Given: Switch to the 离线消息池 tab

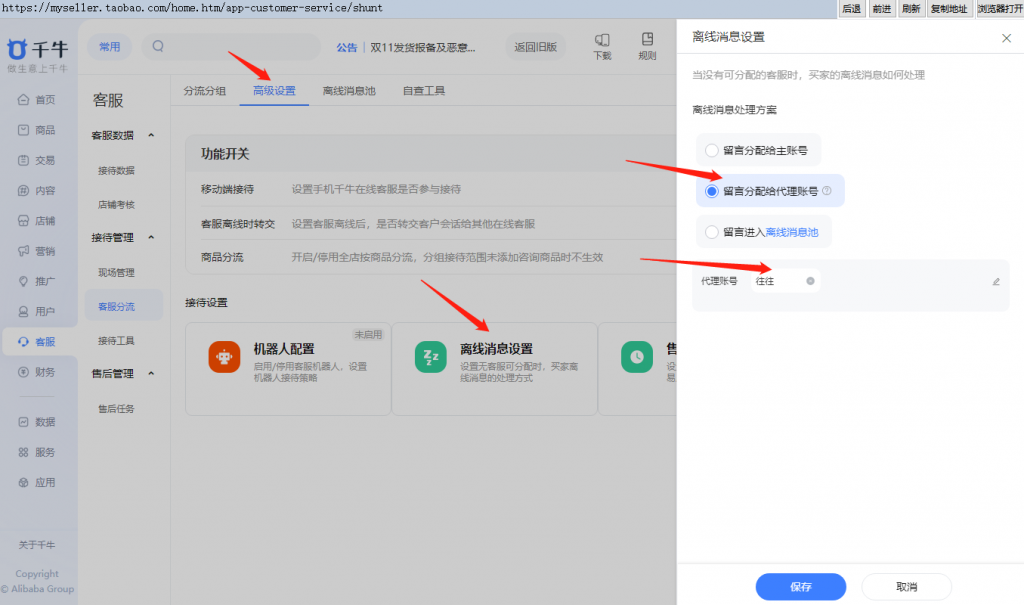Looking at the screenshot, I should tap(349, 91).
